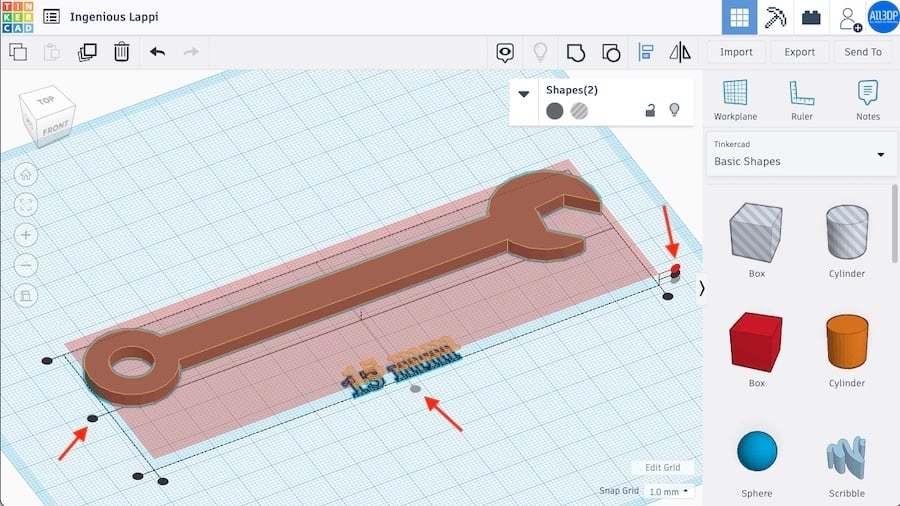Screen dimensions: 900x506
Task: Select the Hole striped shape option
Action: point(579,111)
